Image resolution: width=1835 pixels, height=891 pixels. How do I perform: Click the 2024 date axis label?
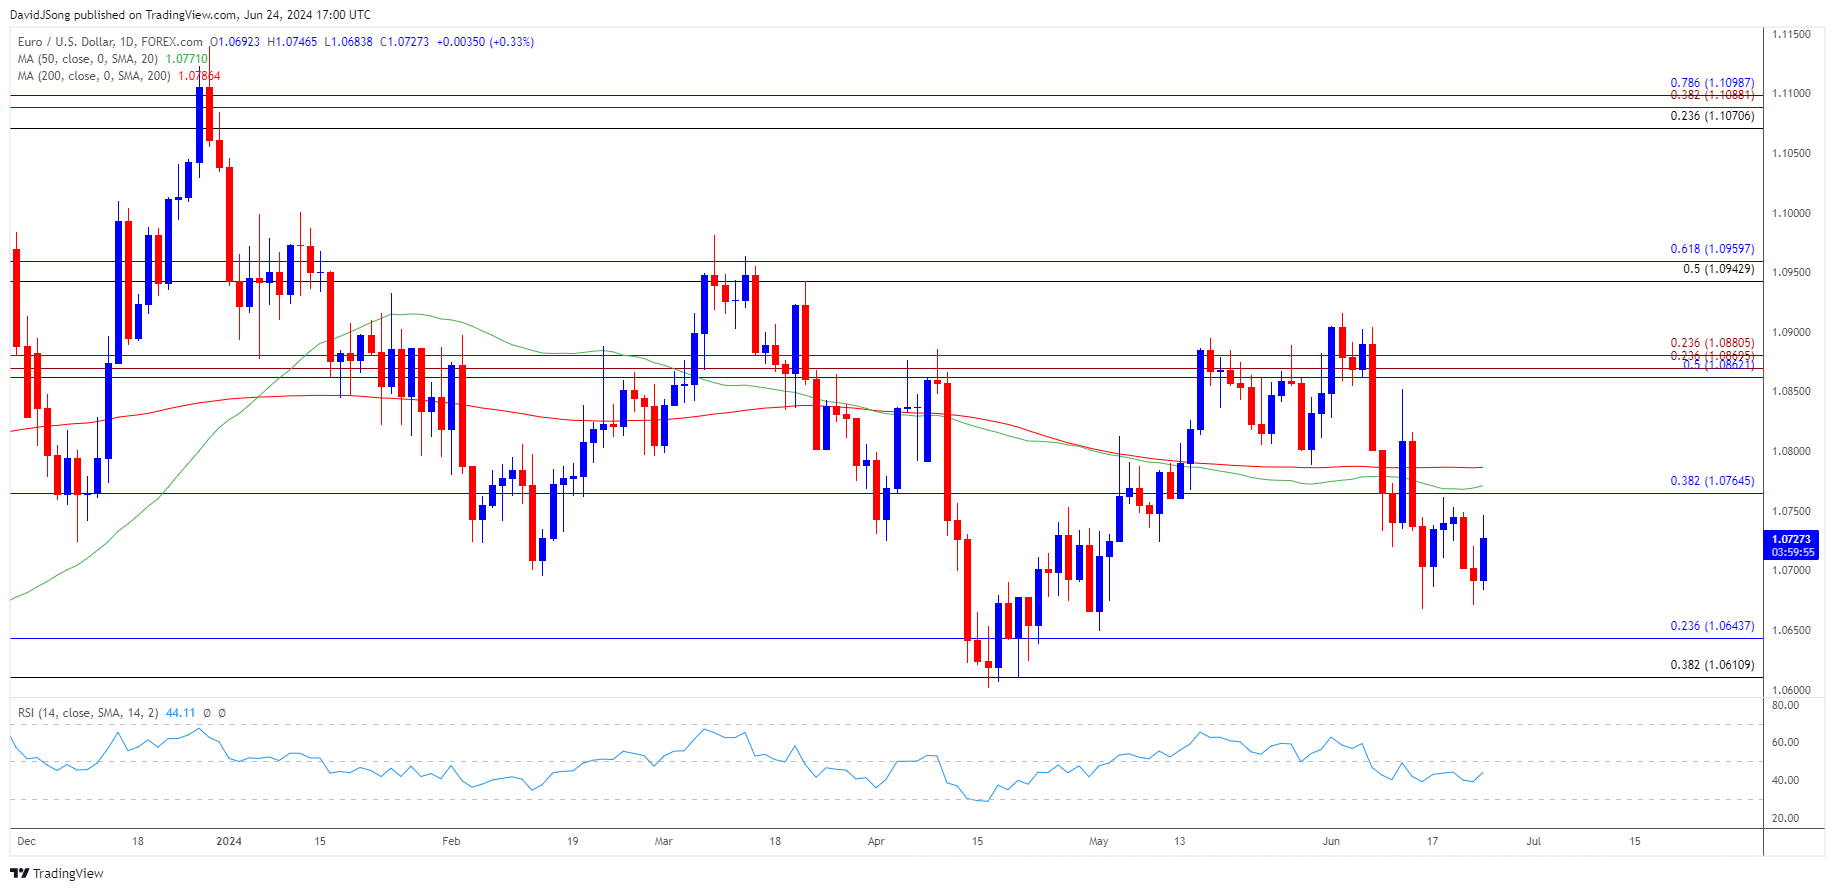click(x=229, y=841)
